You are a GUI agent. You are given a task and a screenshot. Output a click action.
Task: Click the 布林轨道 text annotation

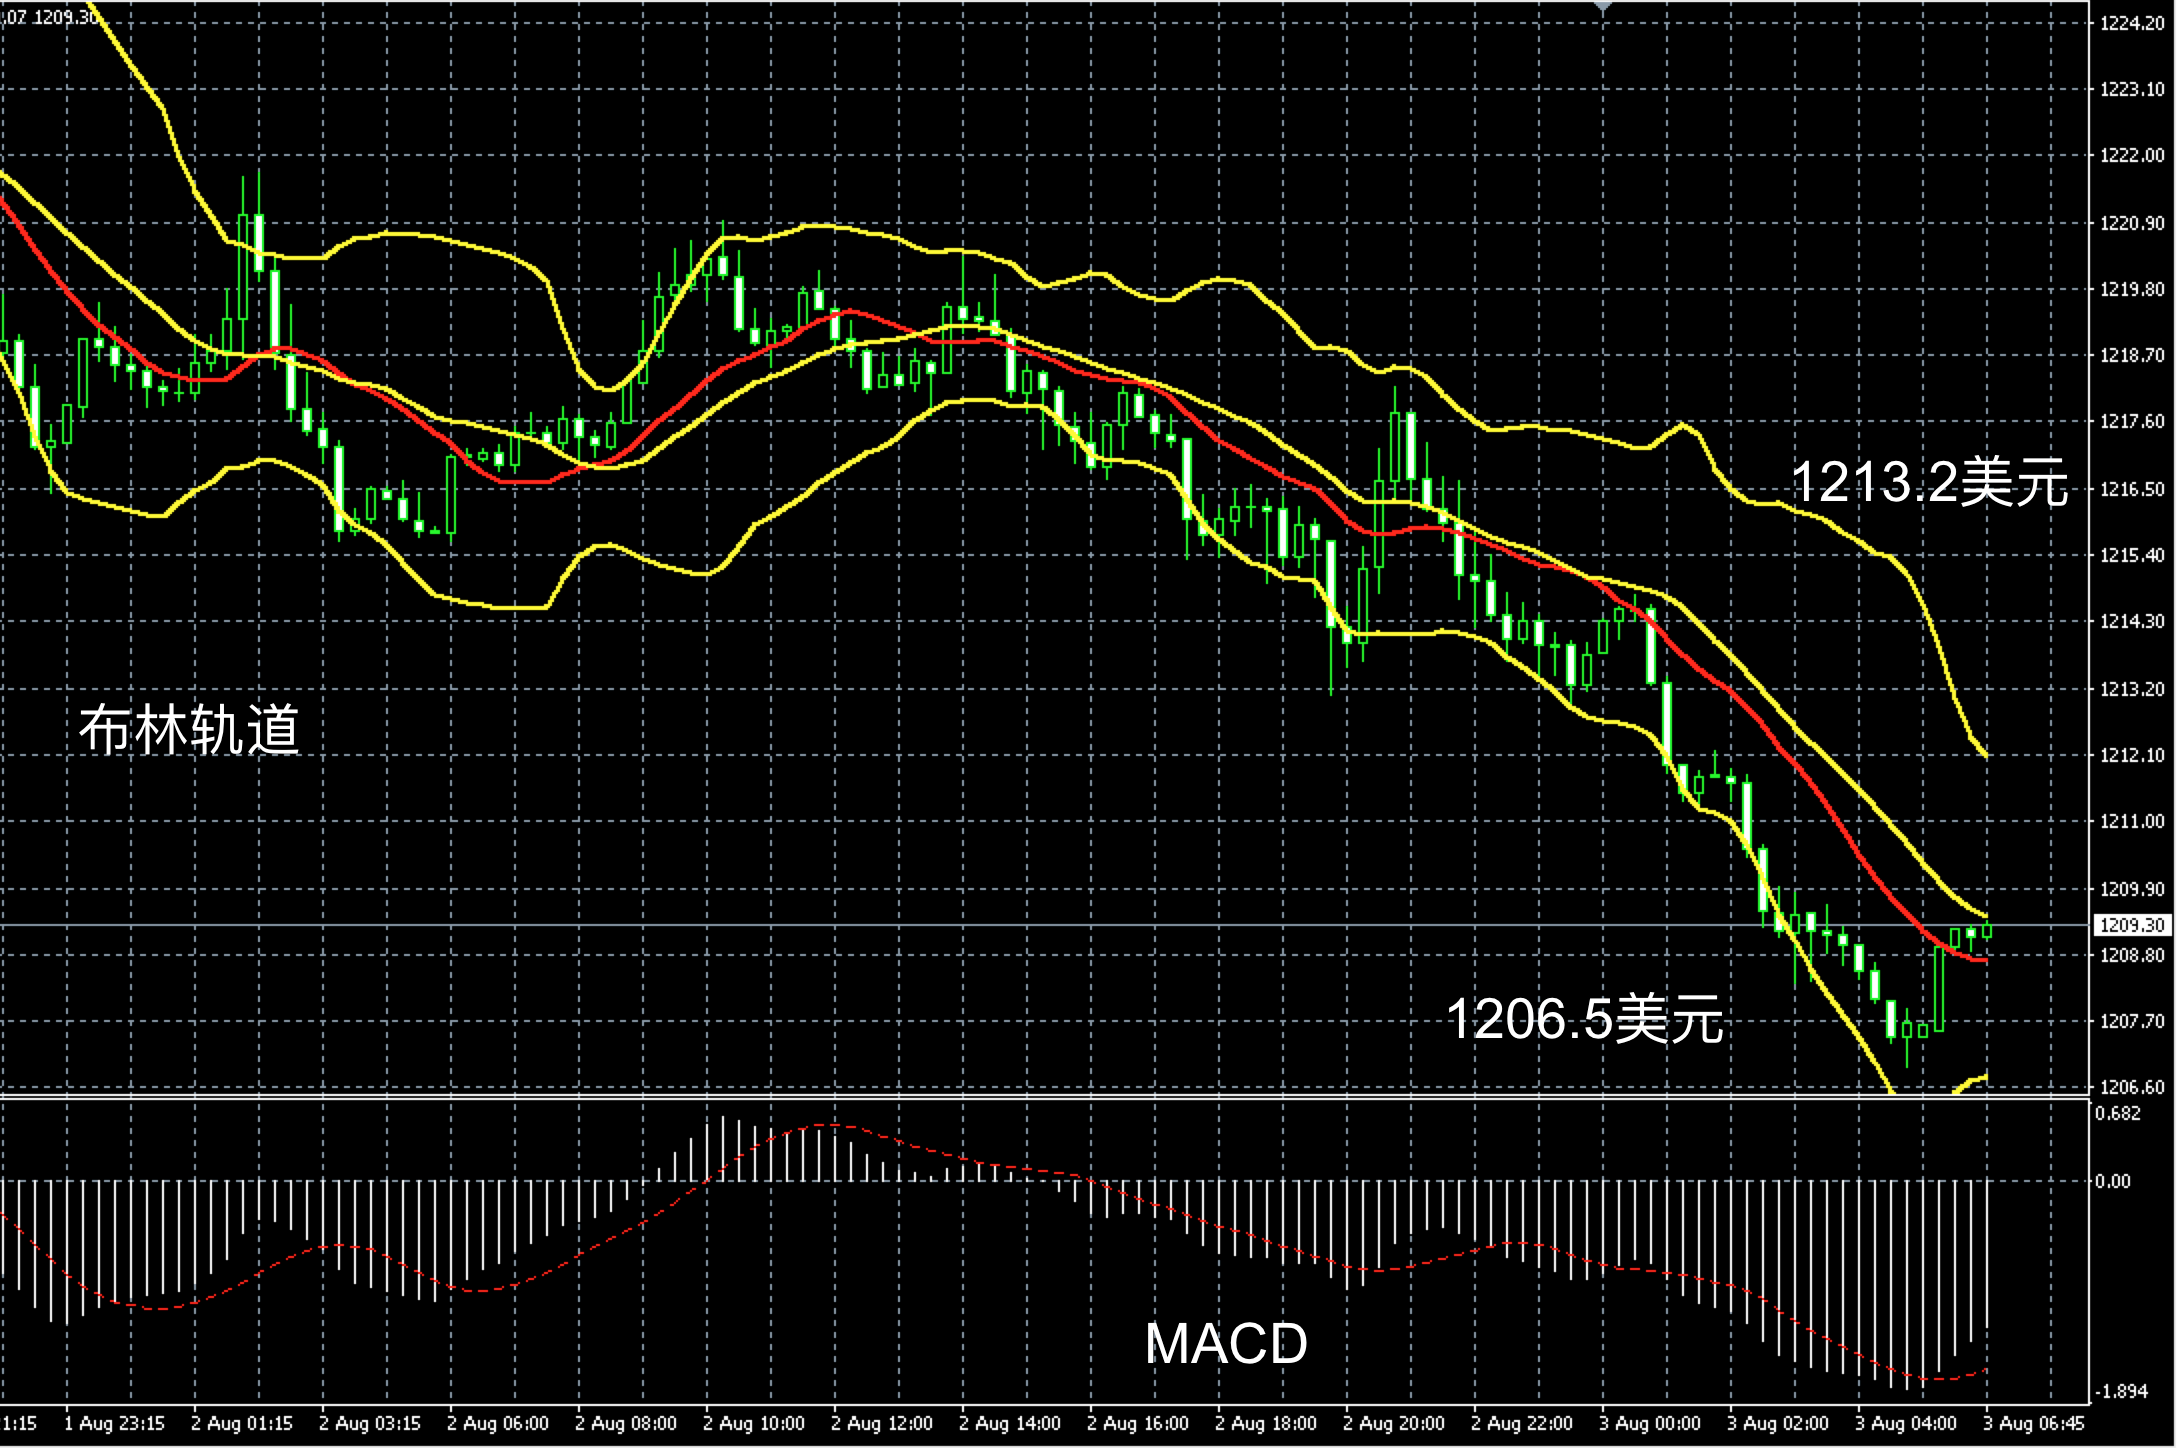tap(189, 730)
